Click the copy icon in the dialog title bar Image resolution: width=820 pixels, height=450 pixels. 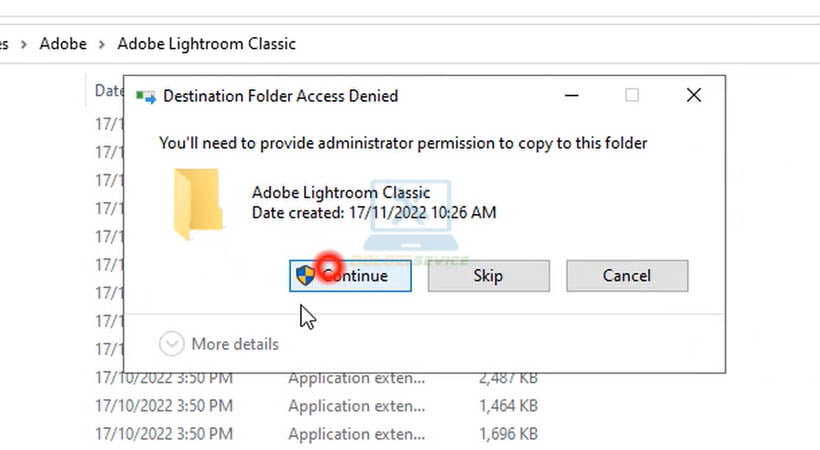146,96
